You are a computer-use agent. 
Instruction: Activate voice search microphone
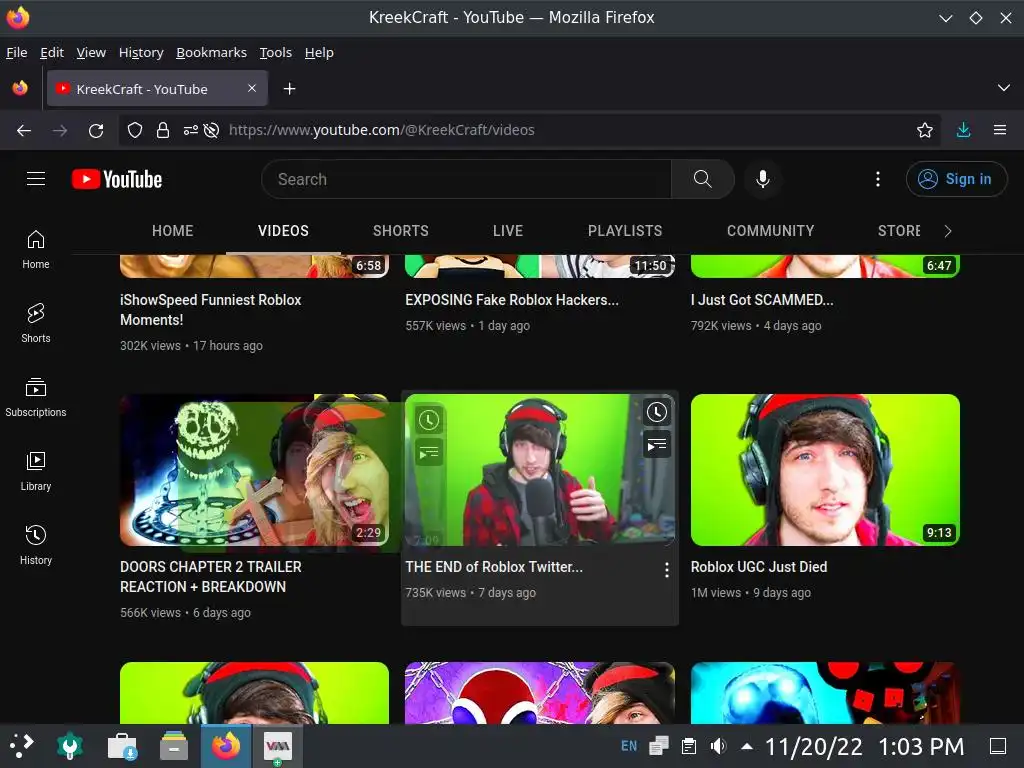click(x=762, y=179)
